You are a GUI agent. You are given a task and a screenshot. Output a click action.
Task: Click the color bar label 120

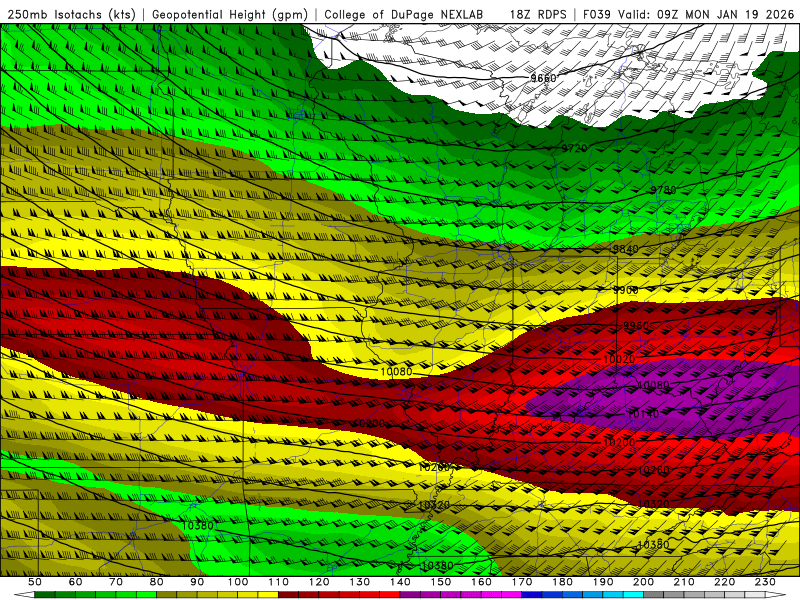pyautogui.click(x=319, y=582)
